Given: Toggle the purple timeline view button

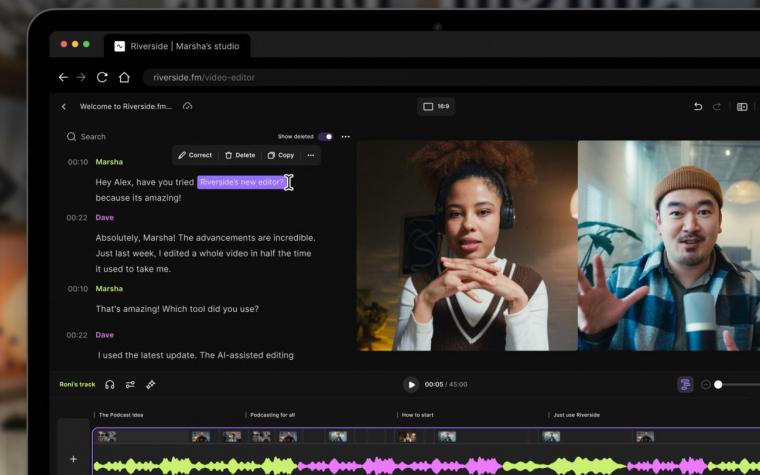Looking at the screenshot, I should pyautogui.click(x=685, y=385).
